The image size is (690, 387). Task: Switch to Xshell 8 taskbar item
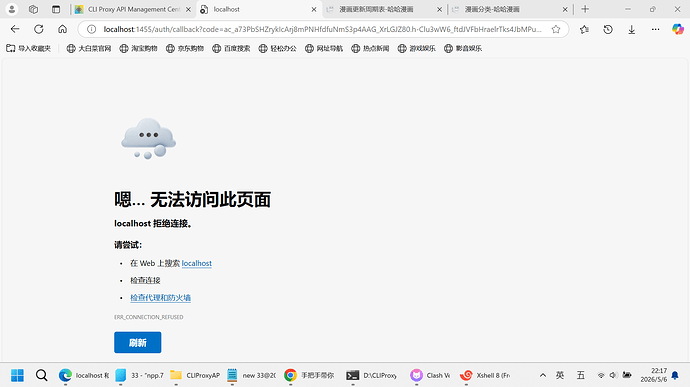click(x=484, y=375)
